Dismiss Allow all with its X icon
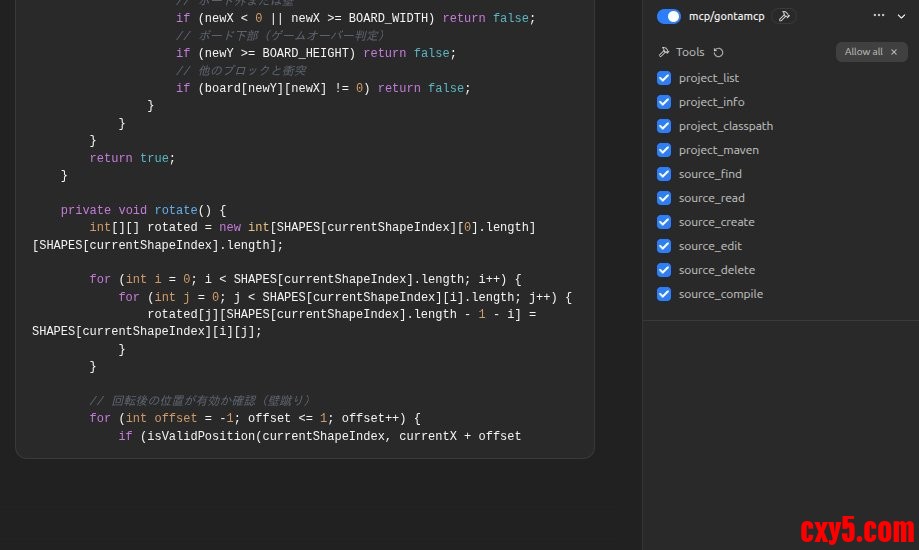919x550 pixels. [894, 52]
